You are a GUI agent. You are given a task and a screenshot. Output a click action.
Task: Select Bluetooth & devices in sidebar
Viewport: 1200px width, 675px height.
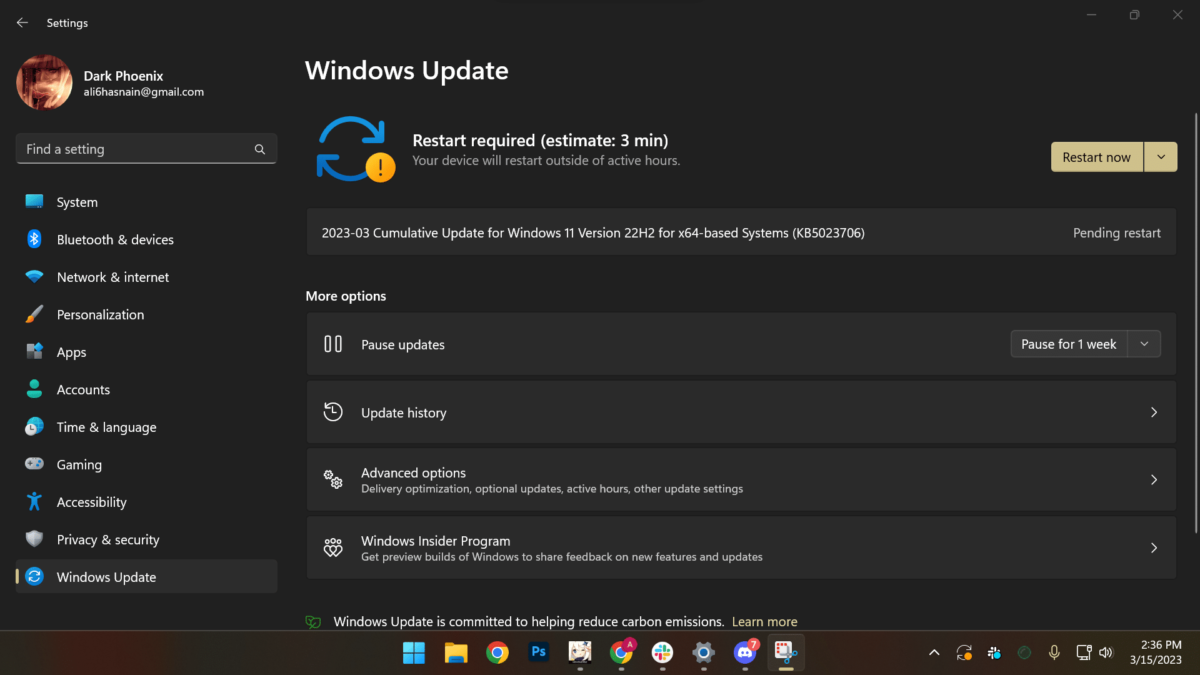tap(115, 240)
